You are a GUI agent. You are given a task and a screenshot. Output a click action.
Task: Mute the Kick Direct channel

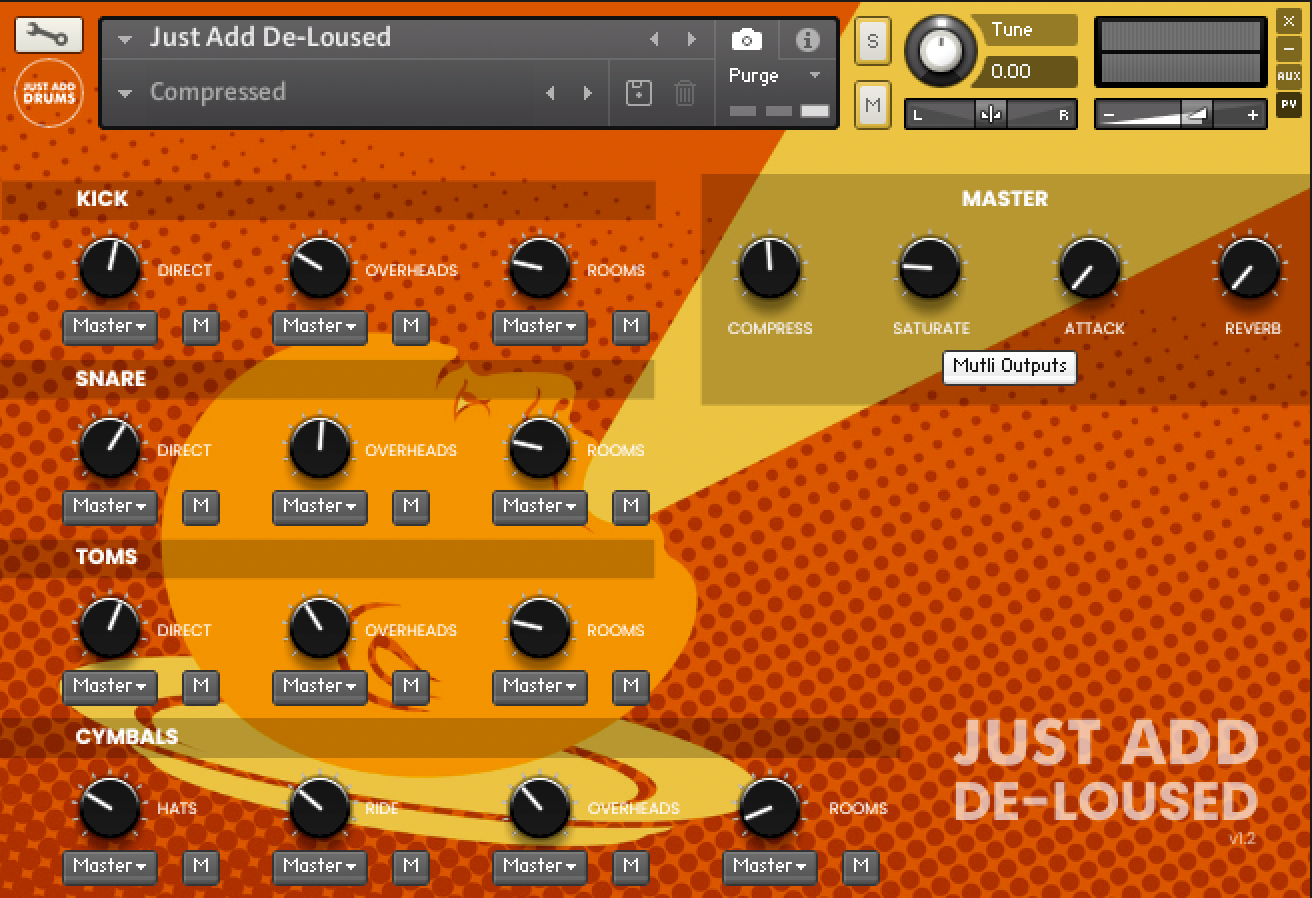coord(201,326)
